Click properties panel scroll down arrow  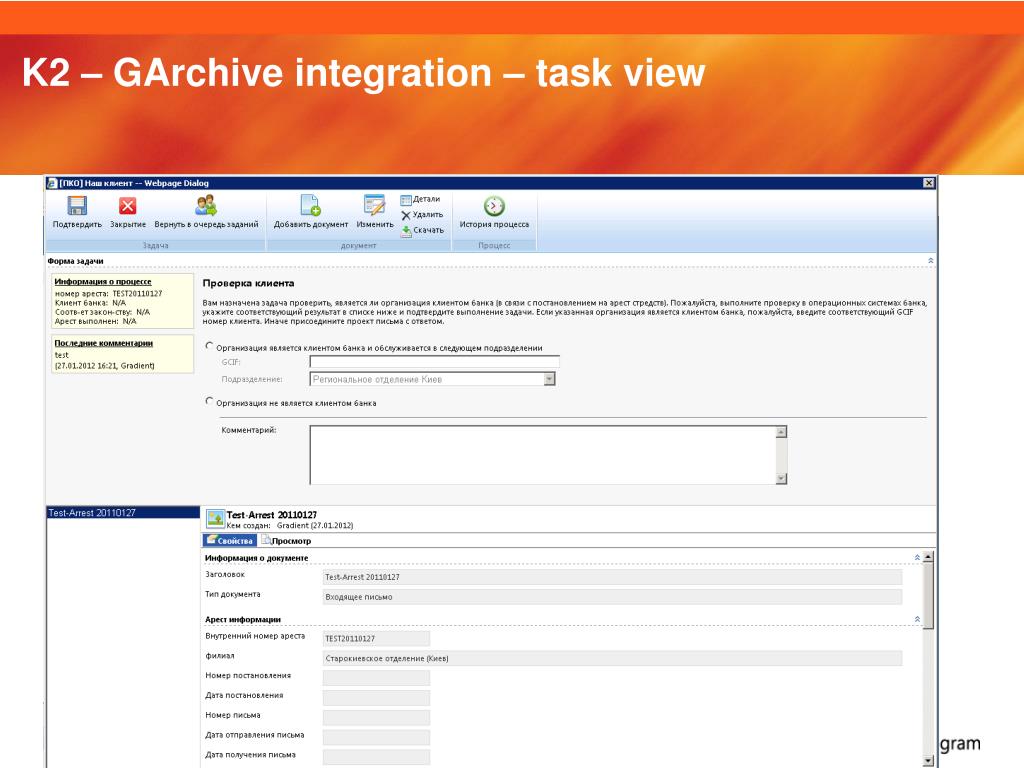[x=928, y=761]
